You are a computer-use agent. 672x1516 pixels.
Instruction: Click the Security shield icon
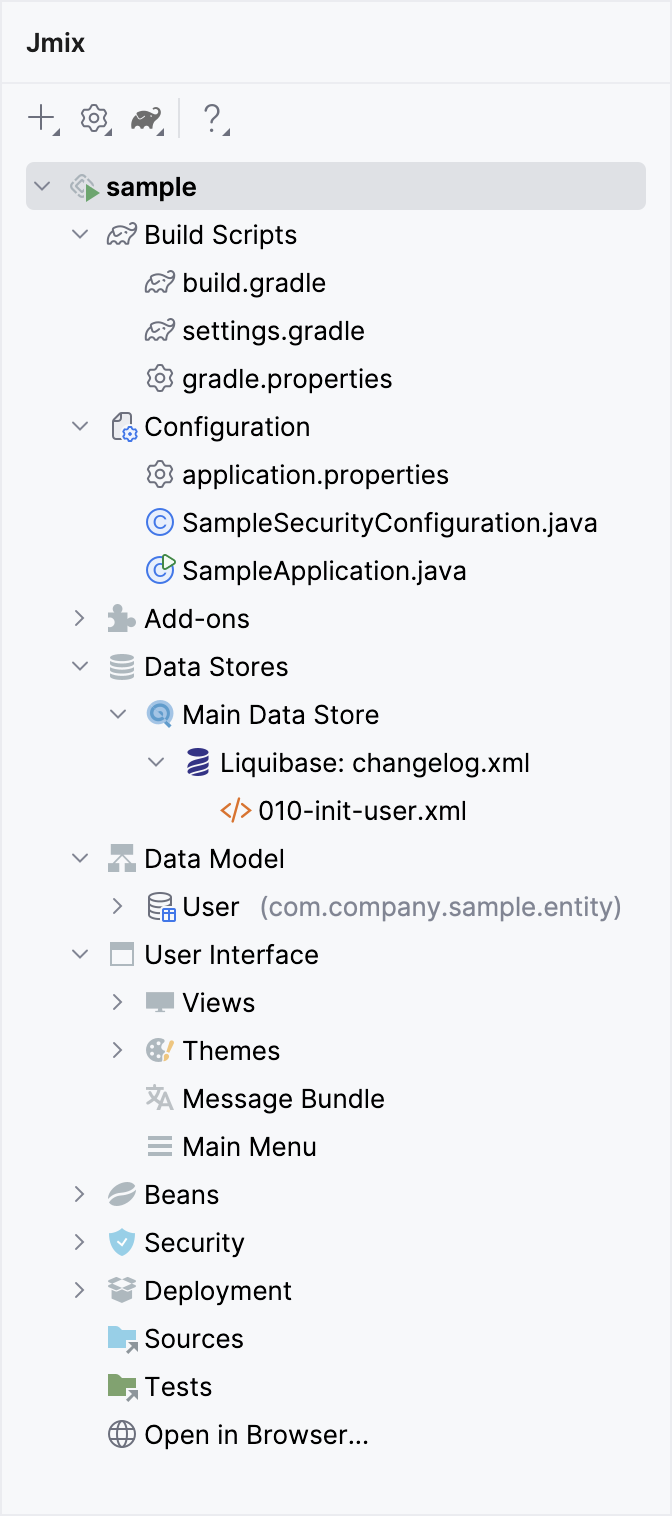click(121, 1243)
